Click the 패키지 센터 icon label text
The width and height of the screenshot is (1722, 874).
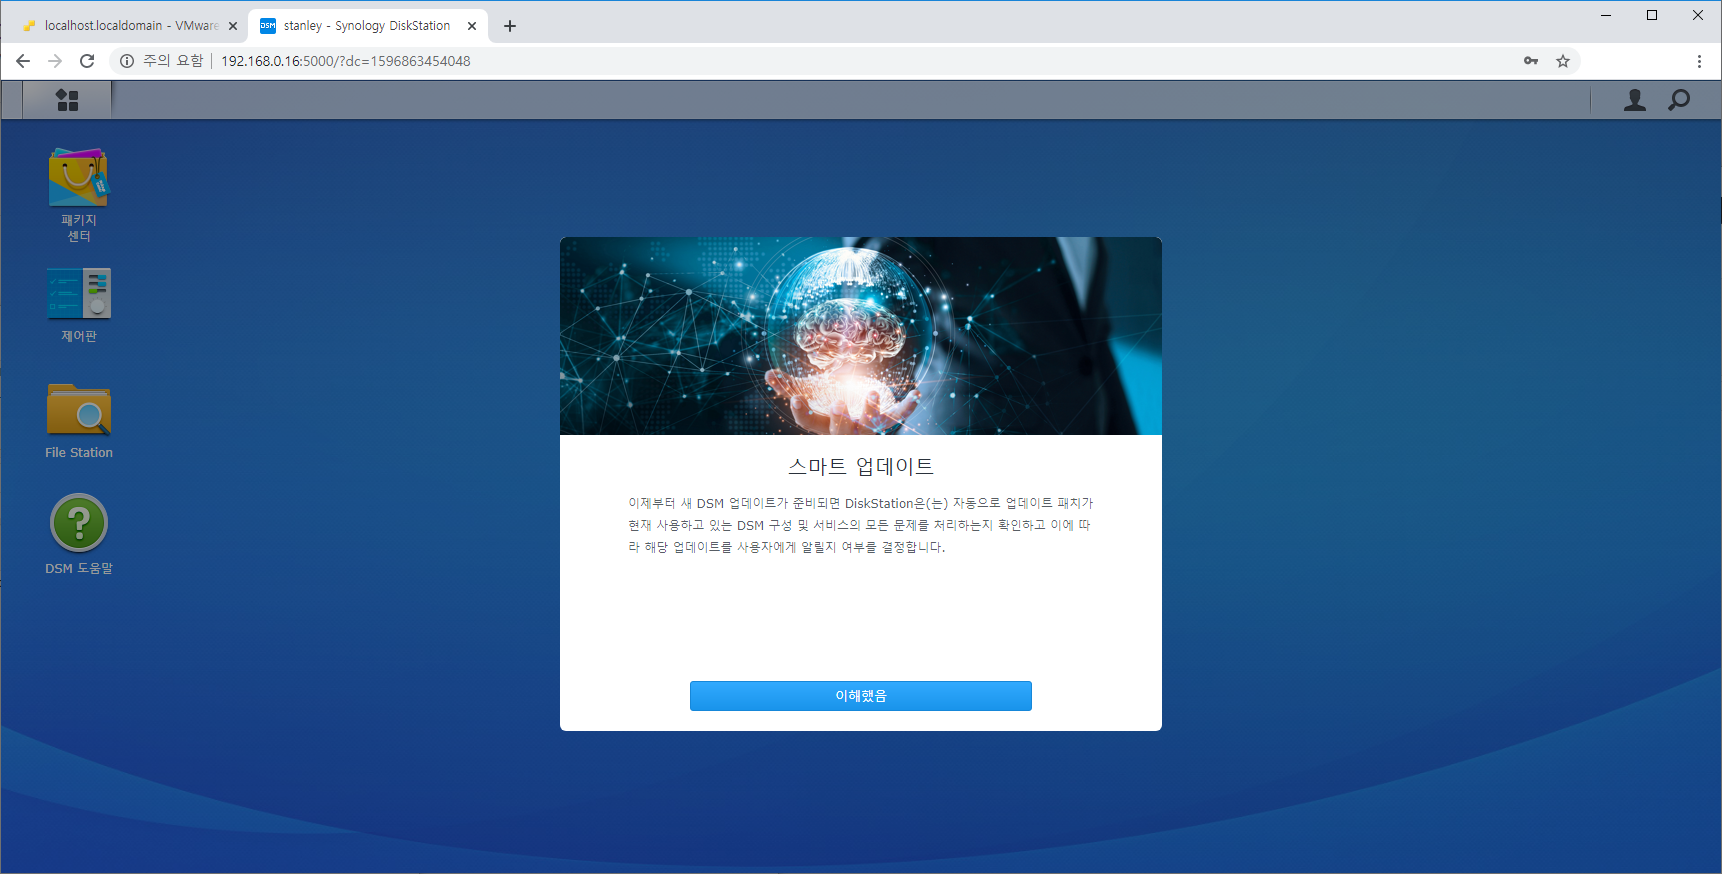coord(79,228)
